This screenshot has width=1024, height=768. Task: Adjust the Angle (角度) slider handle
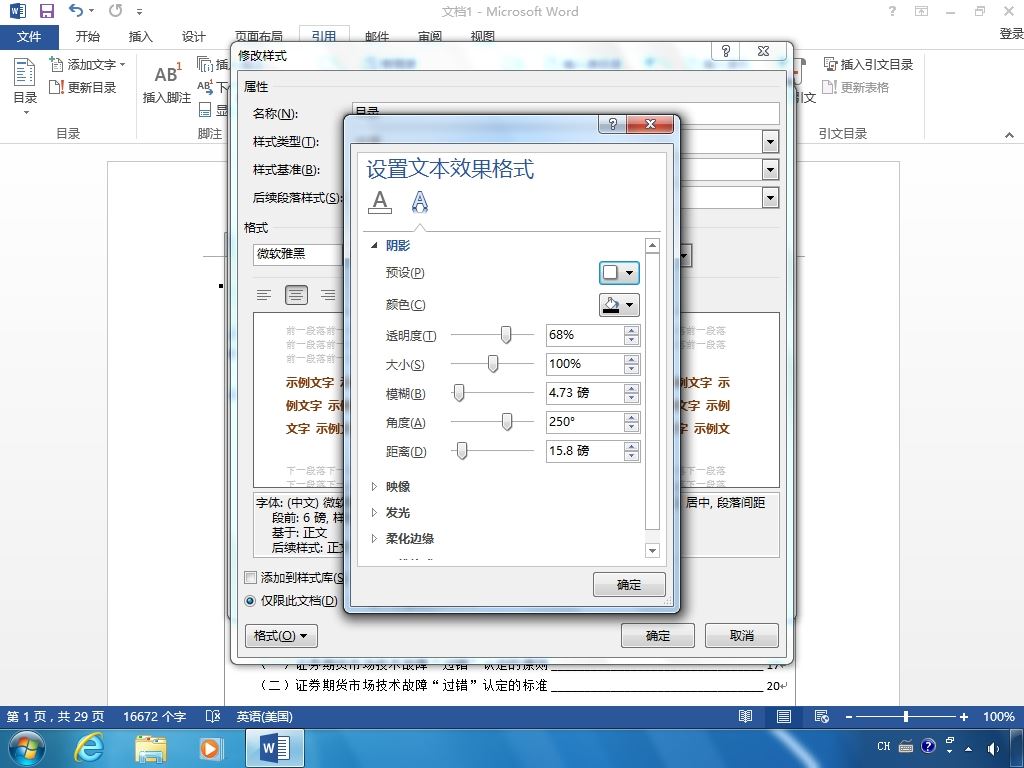coord(507,422)
